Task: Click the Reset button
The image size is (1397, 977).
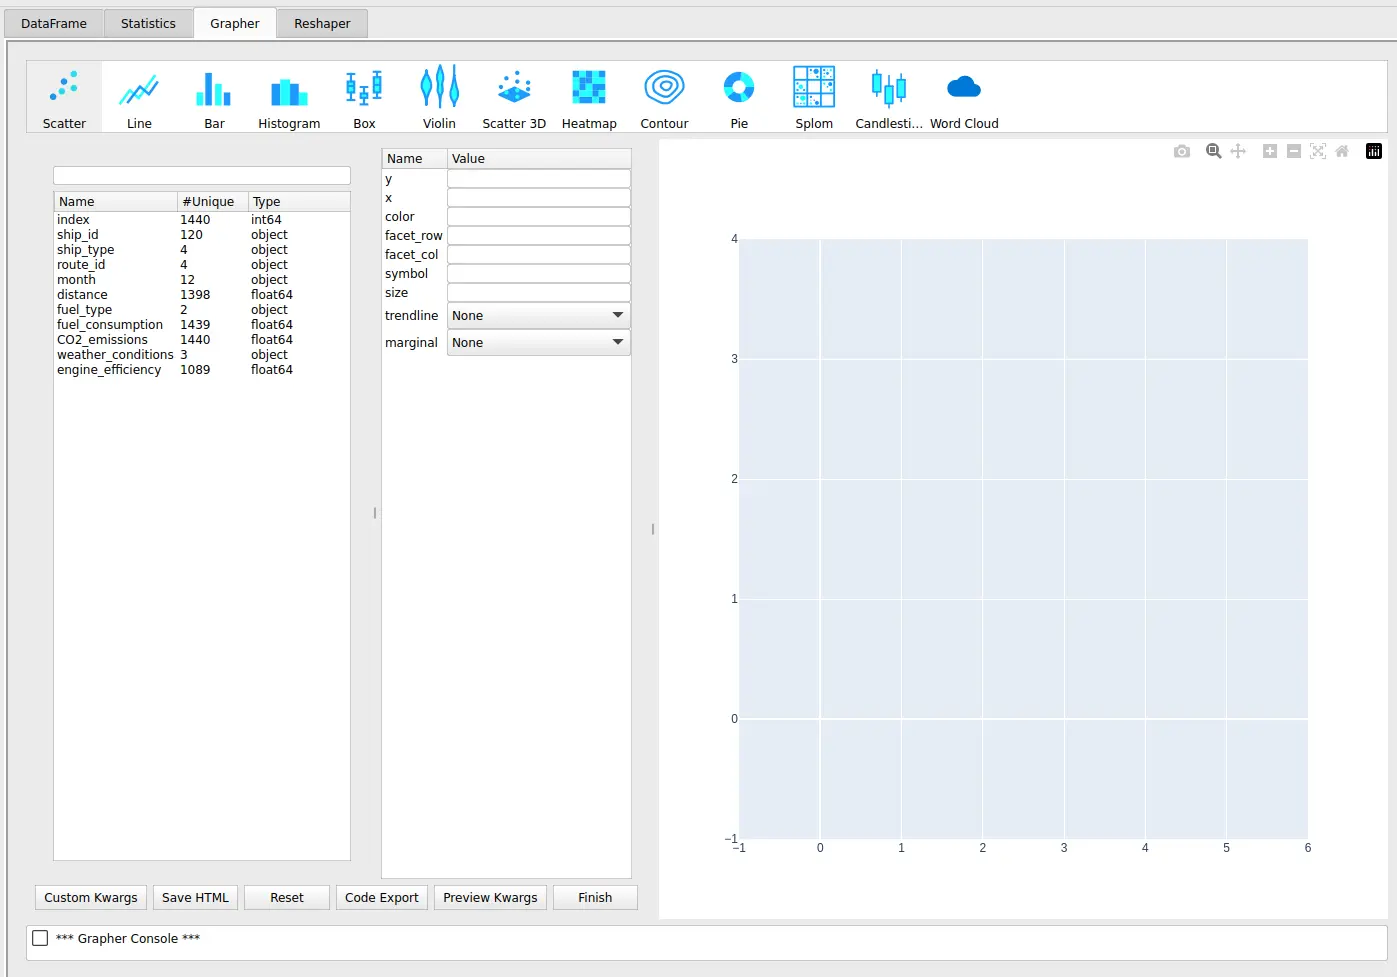Action: click(287, 897)
